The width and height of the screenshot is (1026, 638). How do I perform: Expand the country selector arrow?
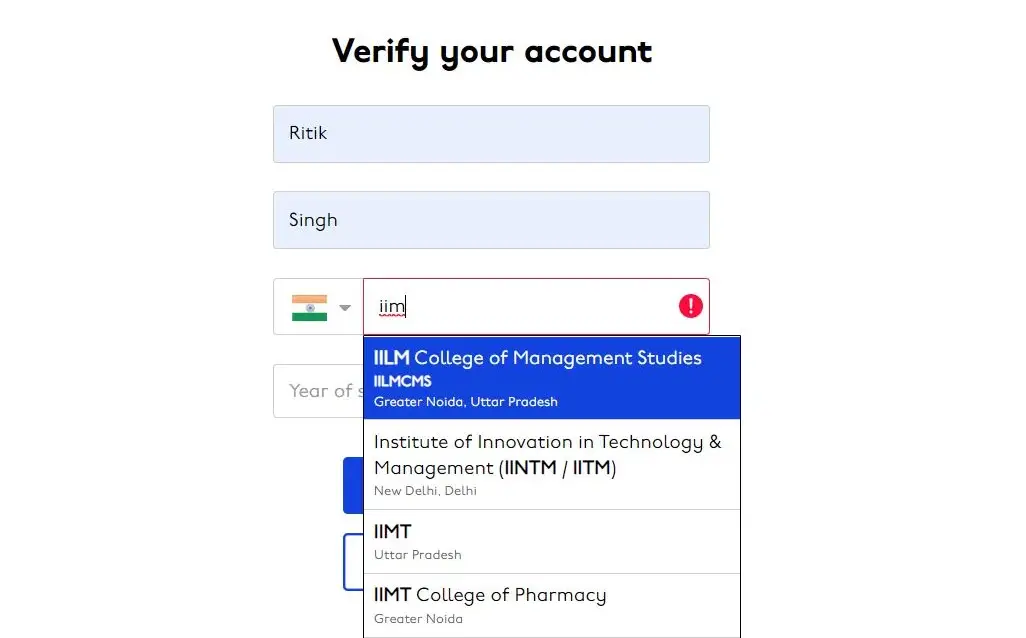tap(345, 308)
